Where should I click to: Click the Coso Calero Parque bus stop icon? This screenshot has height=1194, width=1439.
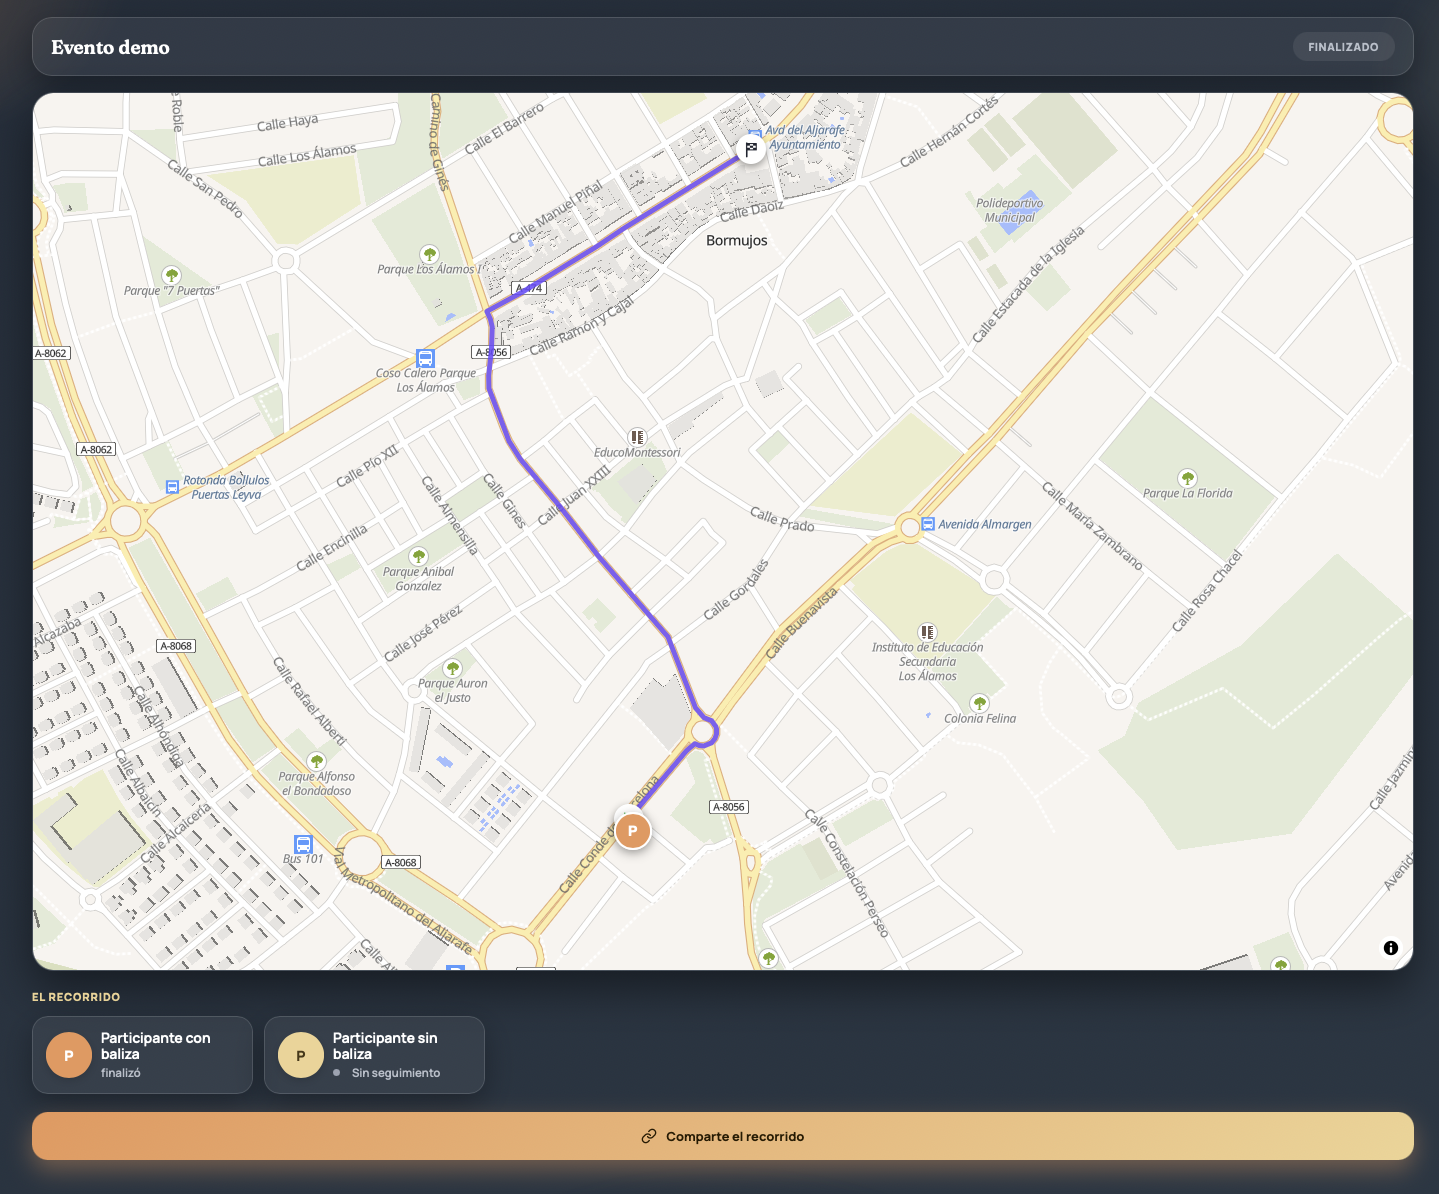425,358
